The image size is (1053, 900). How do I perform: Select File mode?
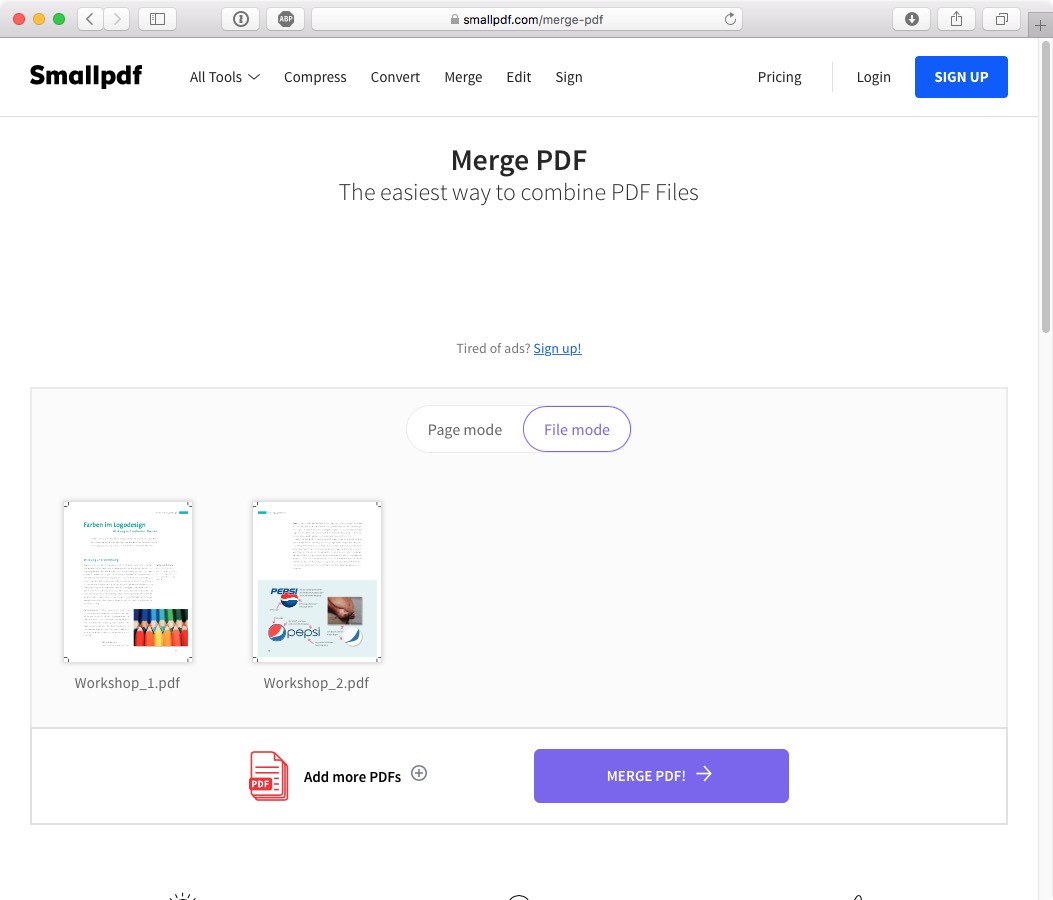(x=577, y=429)
